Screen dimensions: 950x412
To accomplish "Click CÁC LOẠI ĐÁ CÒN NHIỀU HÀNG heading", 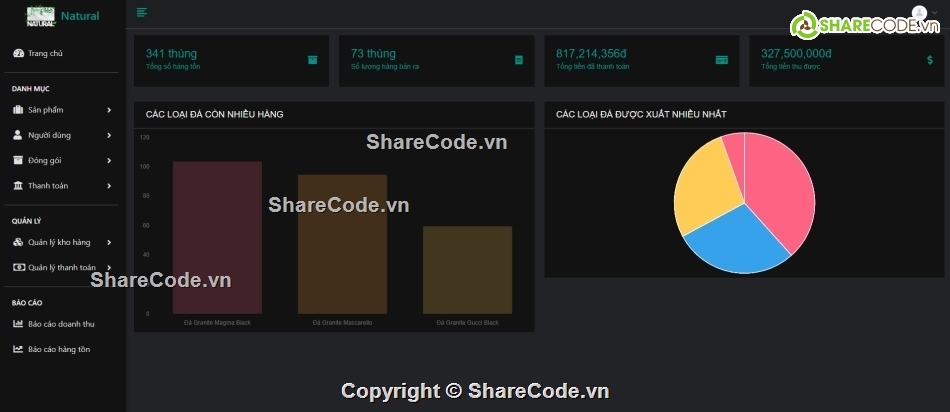I will coord(214,115).
